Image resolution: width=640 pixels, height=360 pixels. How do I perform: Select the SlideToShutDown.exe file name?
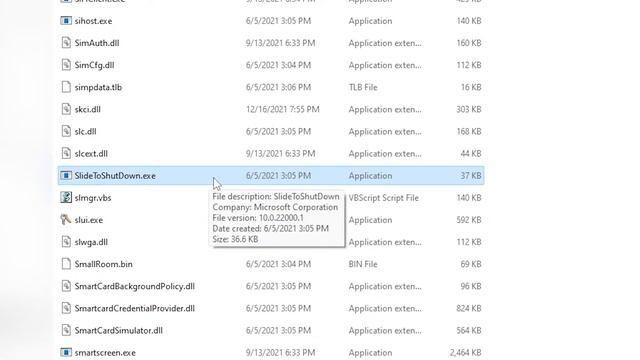115,176
